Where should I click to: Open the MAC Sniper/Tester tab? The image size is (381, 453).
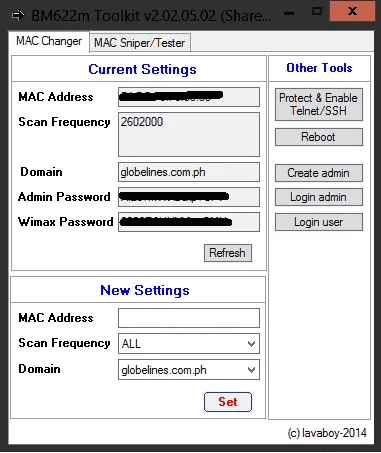(x=140, y=43)
